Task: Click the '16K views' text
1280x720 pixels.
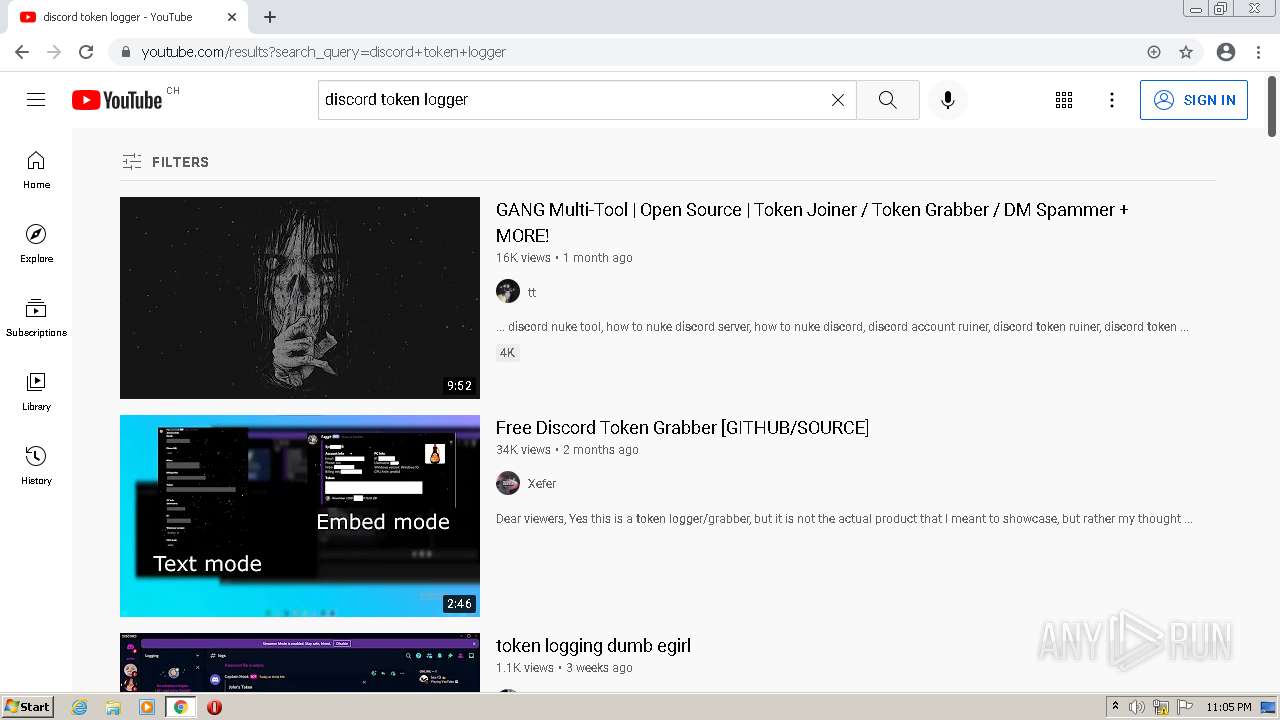Action: [523, 258]
